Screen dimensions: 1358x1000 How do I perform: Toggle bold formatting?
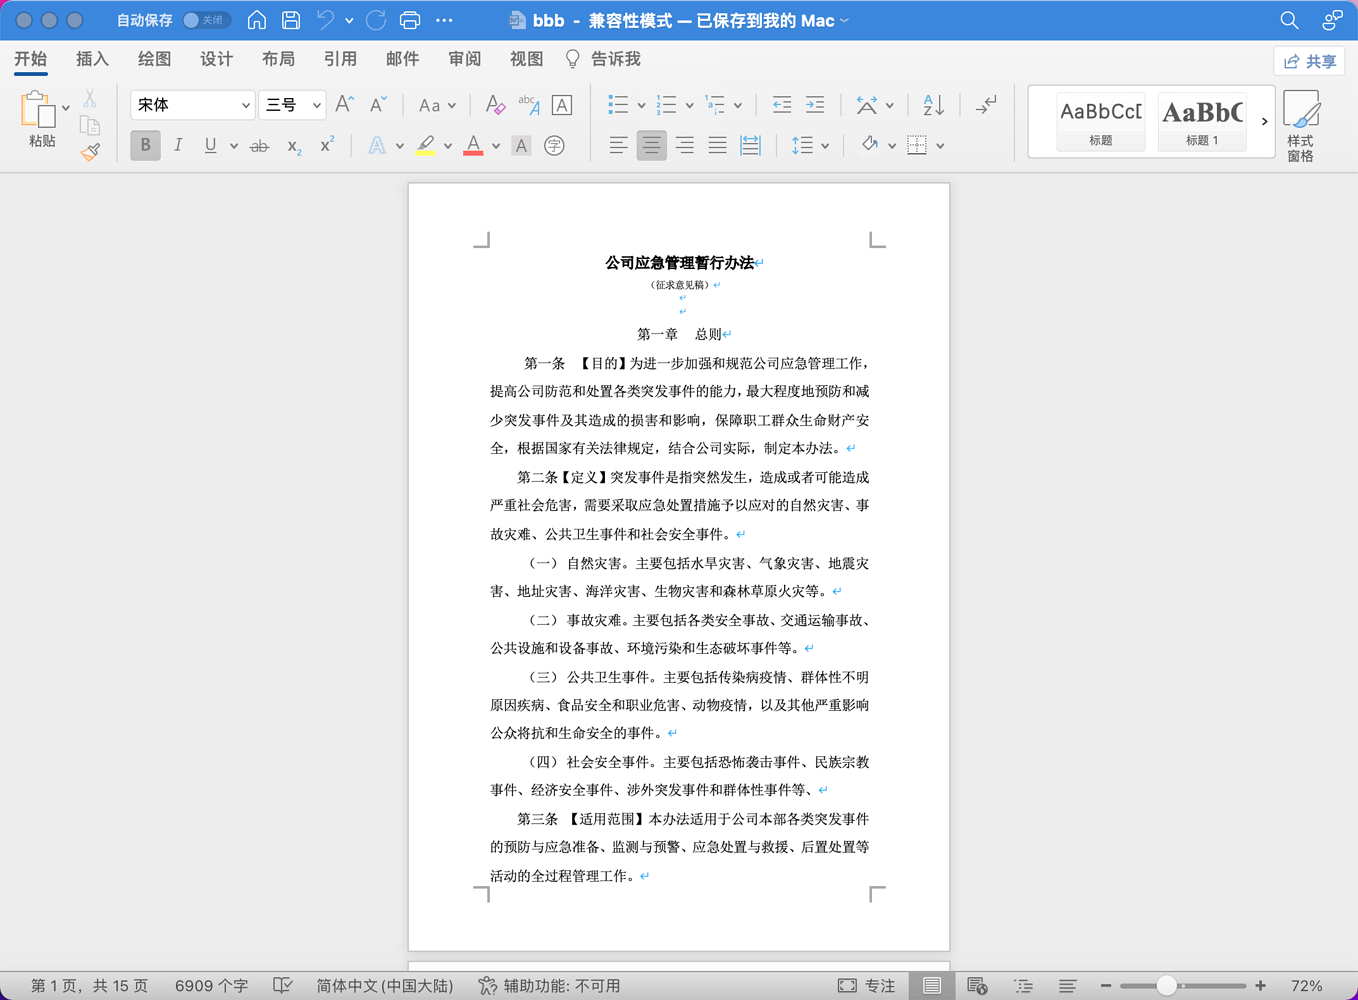[145, 145]
